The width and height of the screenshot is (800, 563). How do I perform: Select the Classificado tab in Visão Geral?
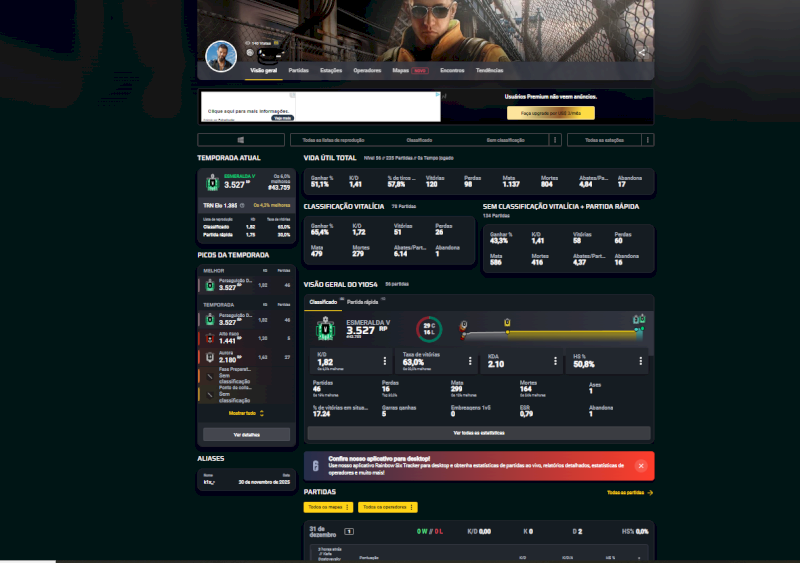[x=323, y=302]
